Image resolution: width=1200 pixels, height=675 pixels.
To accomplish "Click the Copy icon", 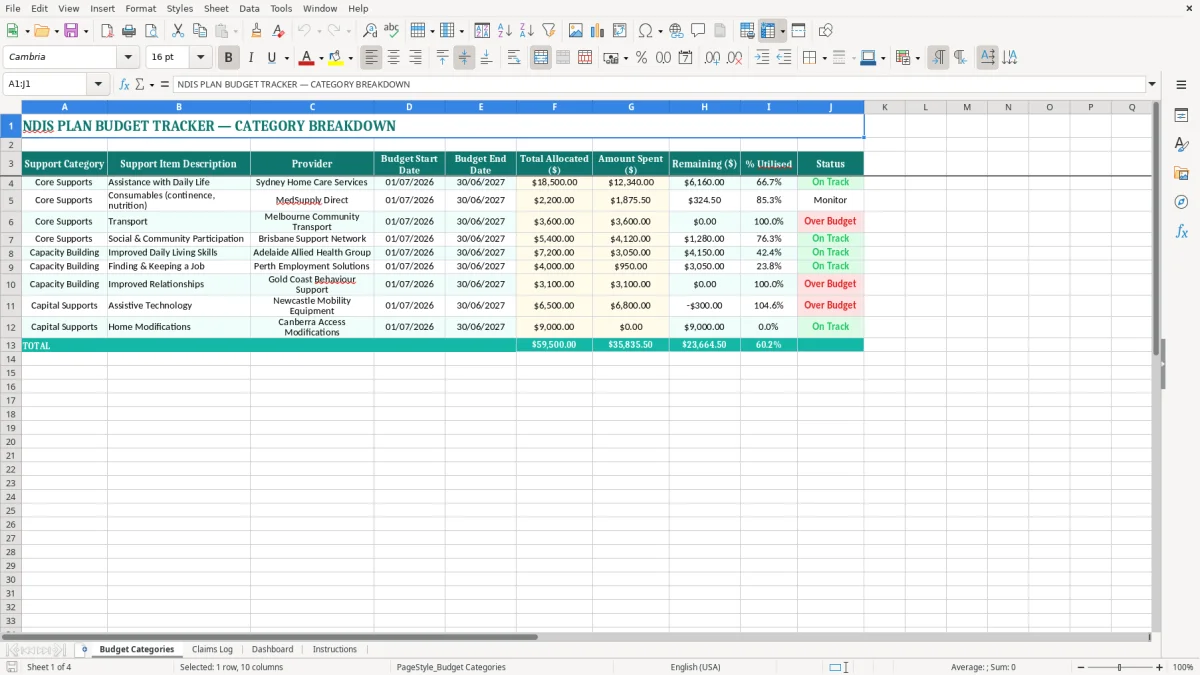I will tap(200, 31).
